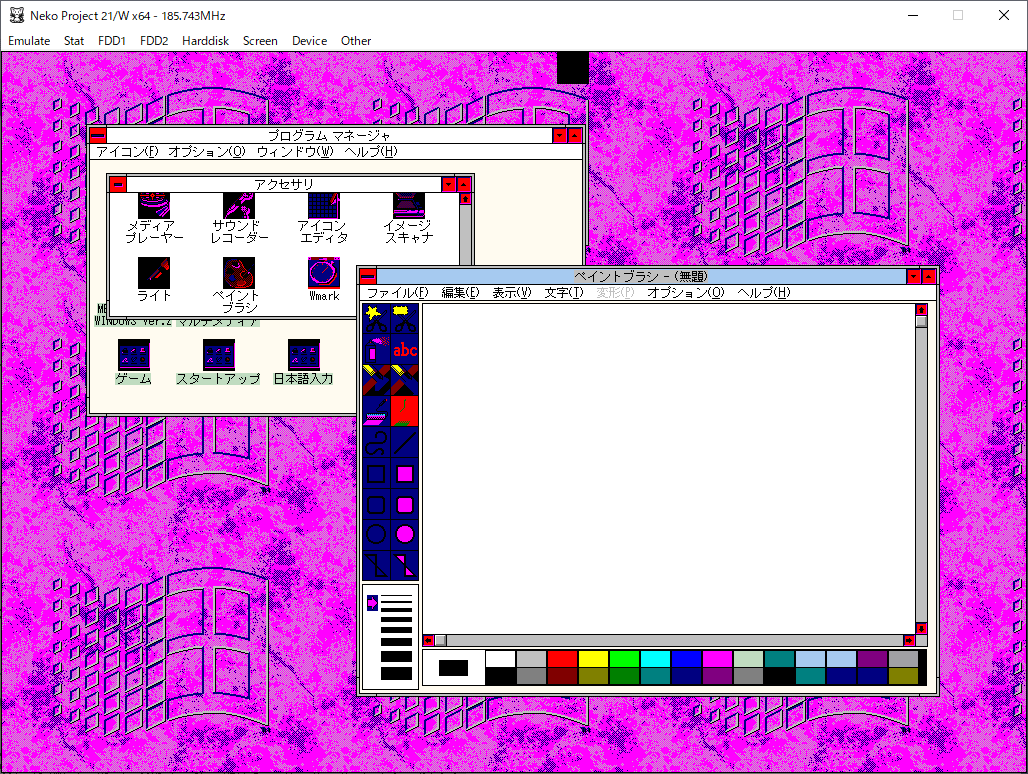Open Paintbrush's ヘルプ(H) menu
1028x774 pixels.
(764, 292)
